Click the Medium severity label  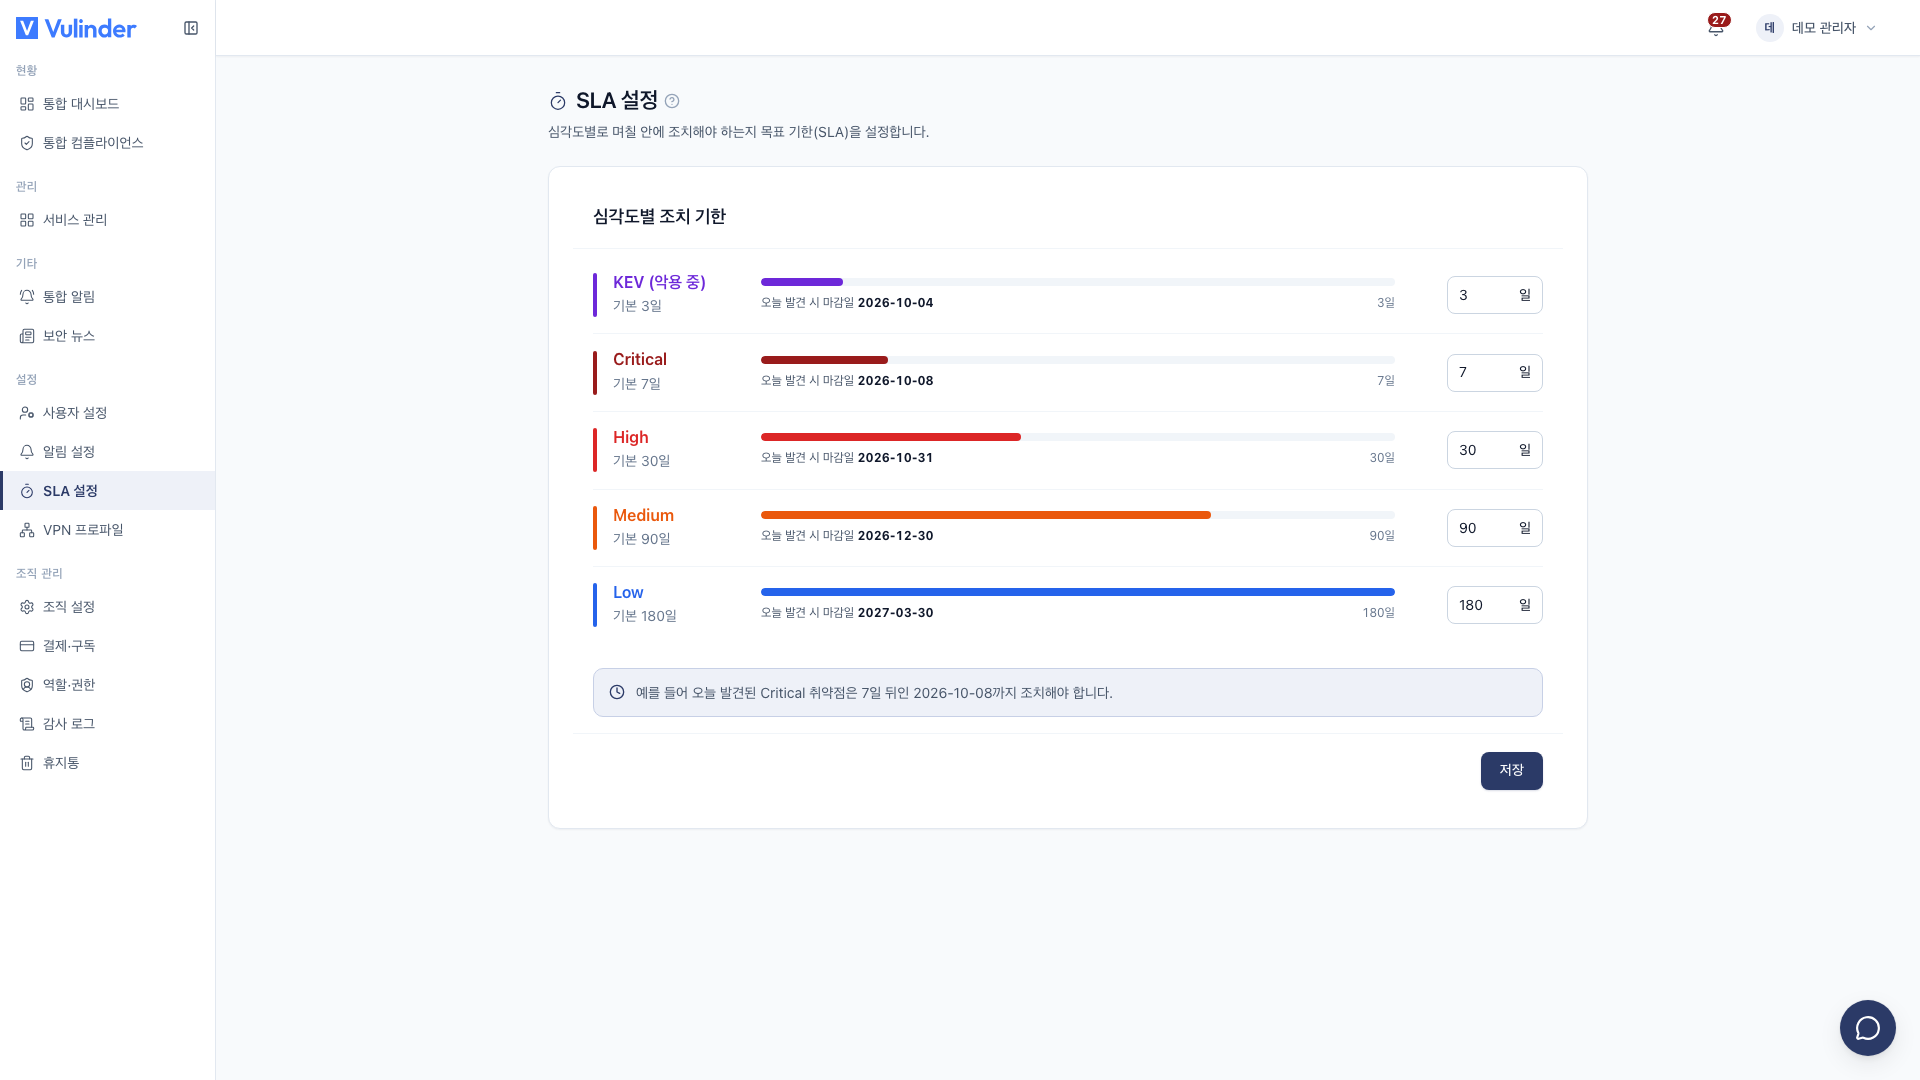(643, 515)
